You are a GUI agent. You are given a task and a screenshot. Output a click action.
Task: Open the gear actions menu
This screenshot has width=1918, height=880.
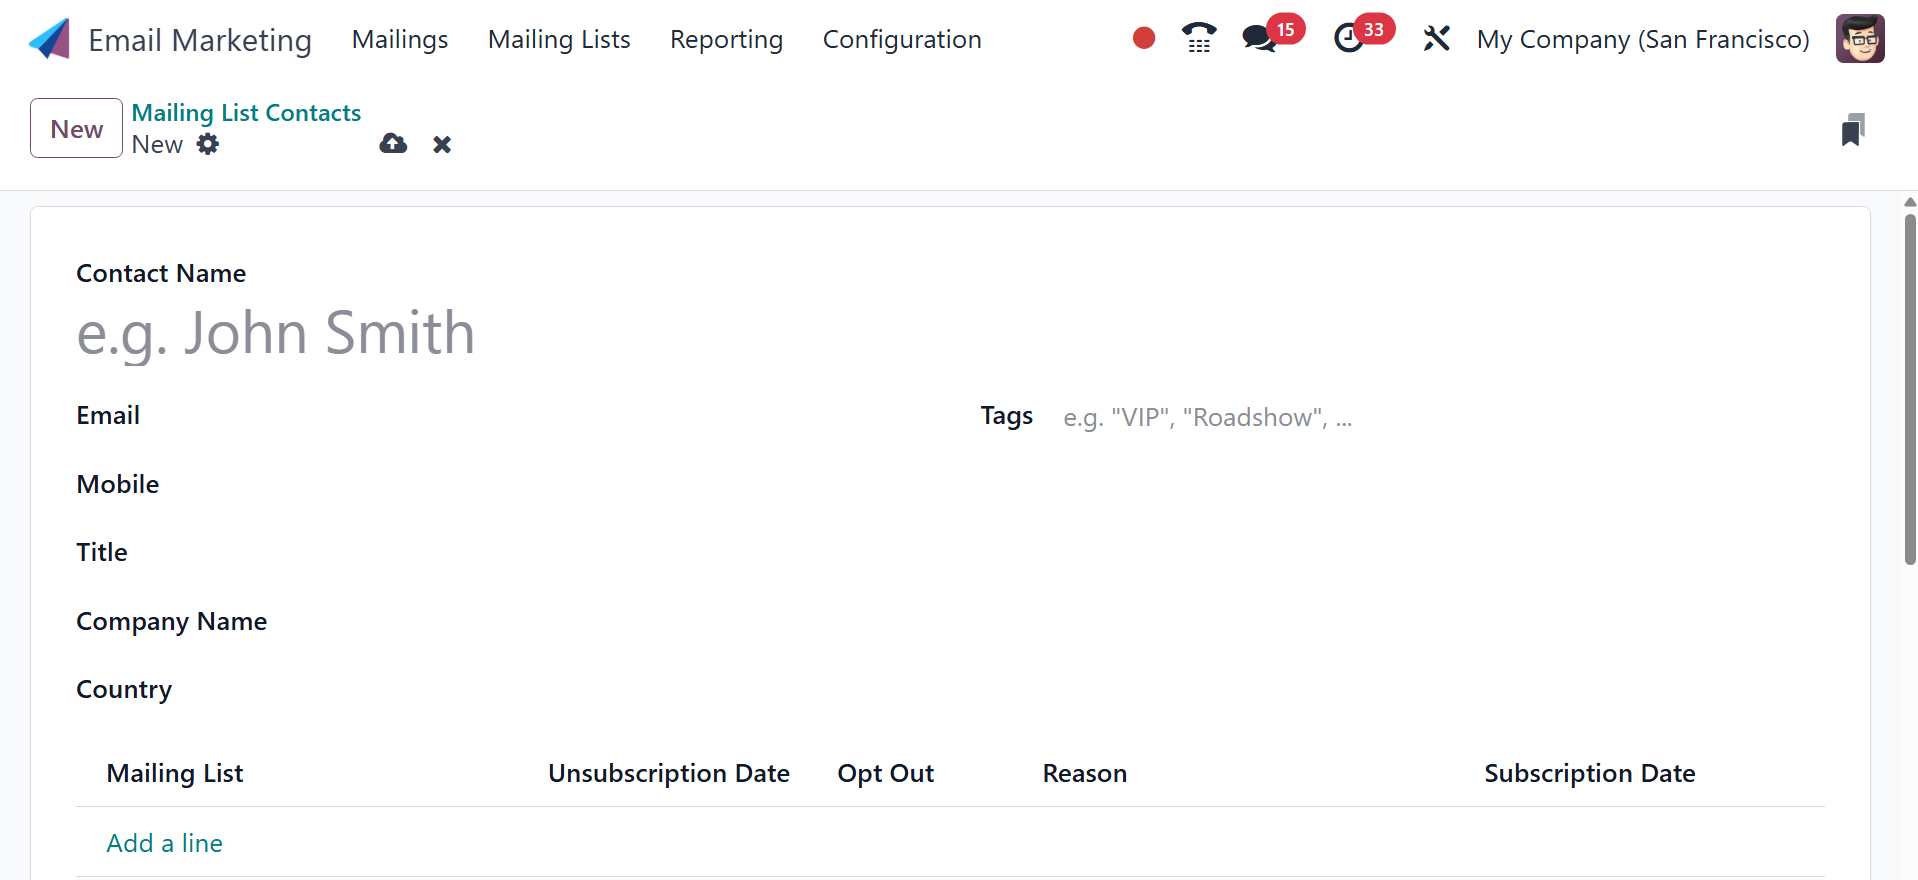208,144
